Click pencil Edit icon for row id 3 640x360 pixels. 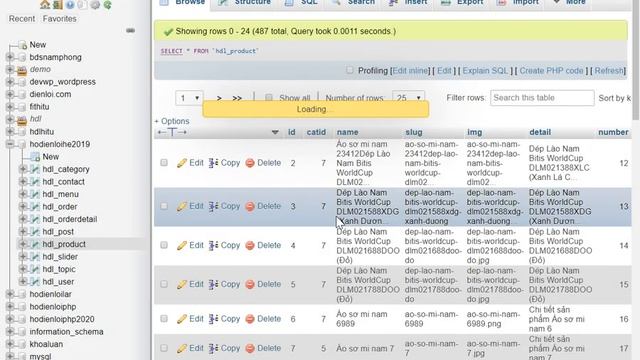[x=182, y=207]
